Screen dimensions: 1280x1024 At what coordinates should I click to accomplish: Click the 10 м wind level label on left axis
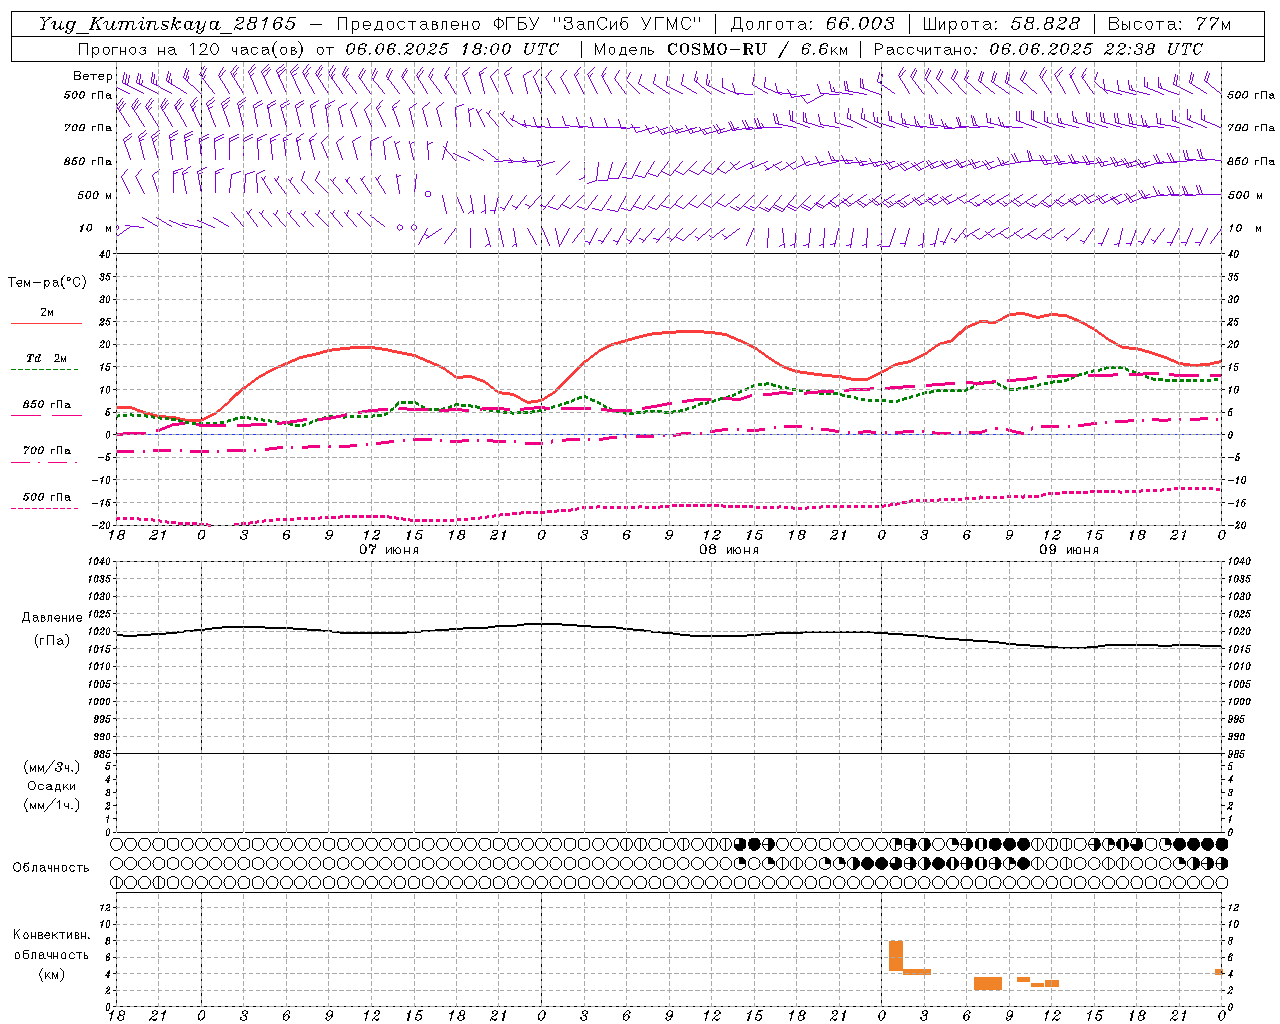tap(96, 228)
